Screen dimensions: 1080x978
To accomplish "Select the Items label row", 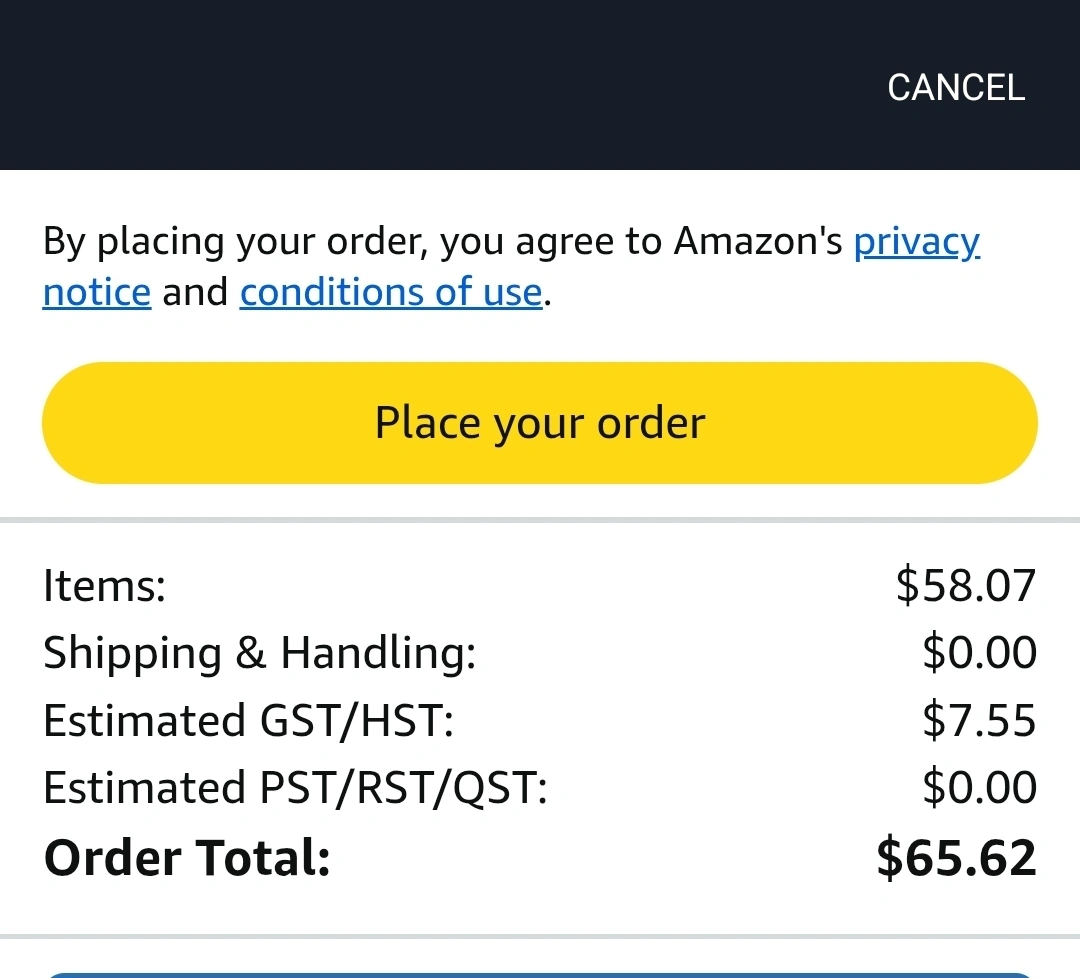I will (x=104, y=586).
